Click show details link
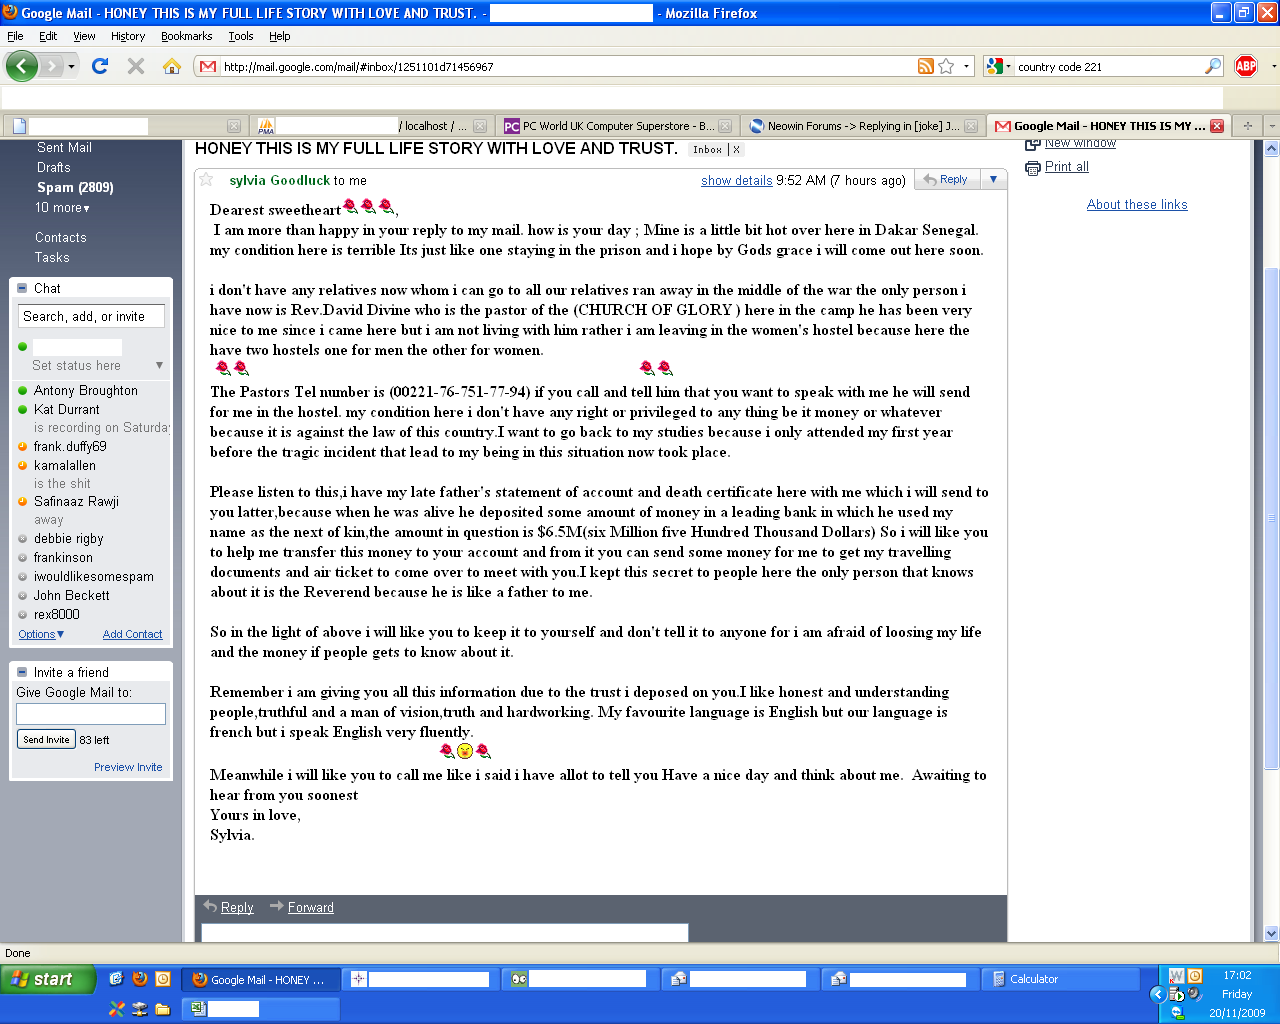Image resolution: width=1280 pixels, height=1024 pixels. [x=736, y=181]
